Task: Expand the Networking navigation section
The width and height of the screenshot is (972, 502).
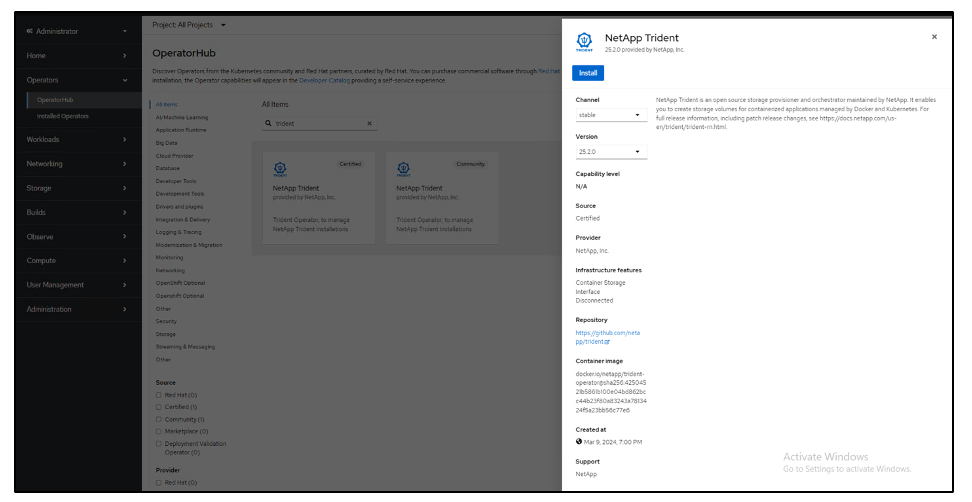Action: point(77,164)
